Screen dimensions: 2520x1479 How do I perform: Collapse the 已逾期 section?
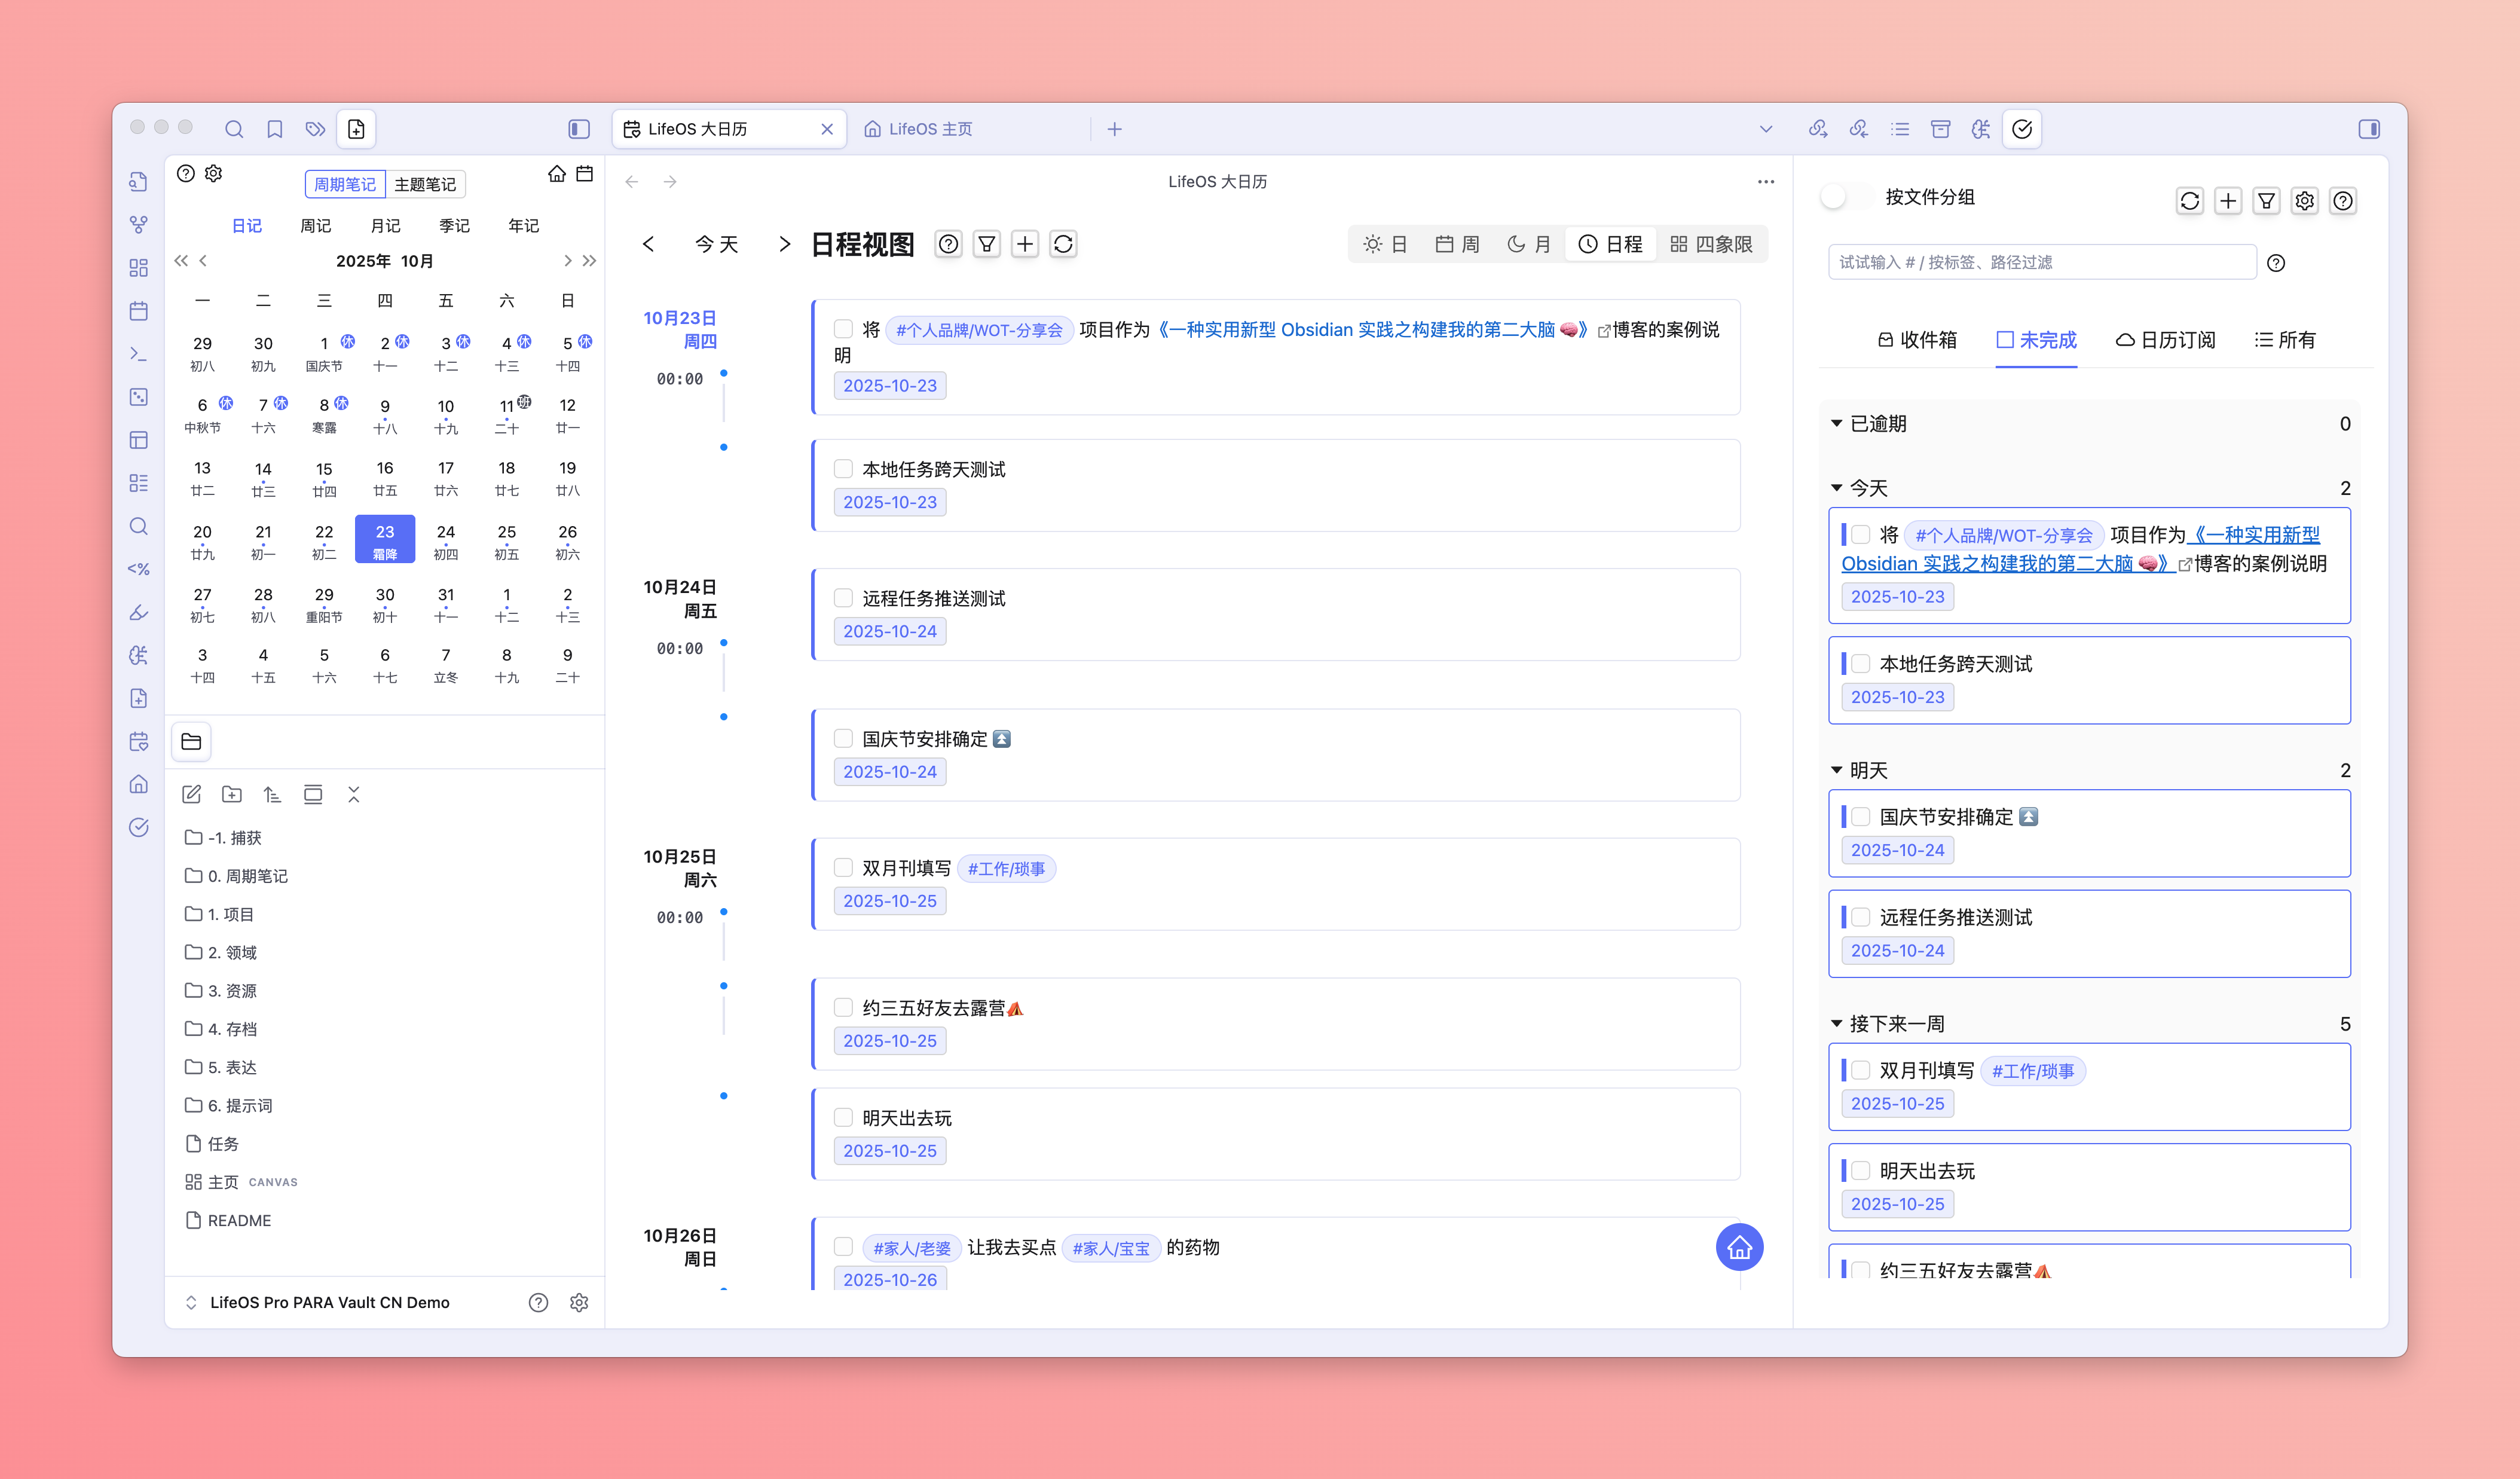click(1836, 424)
